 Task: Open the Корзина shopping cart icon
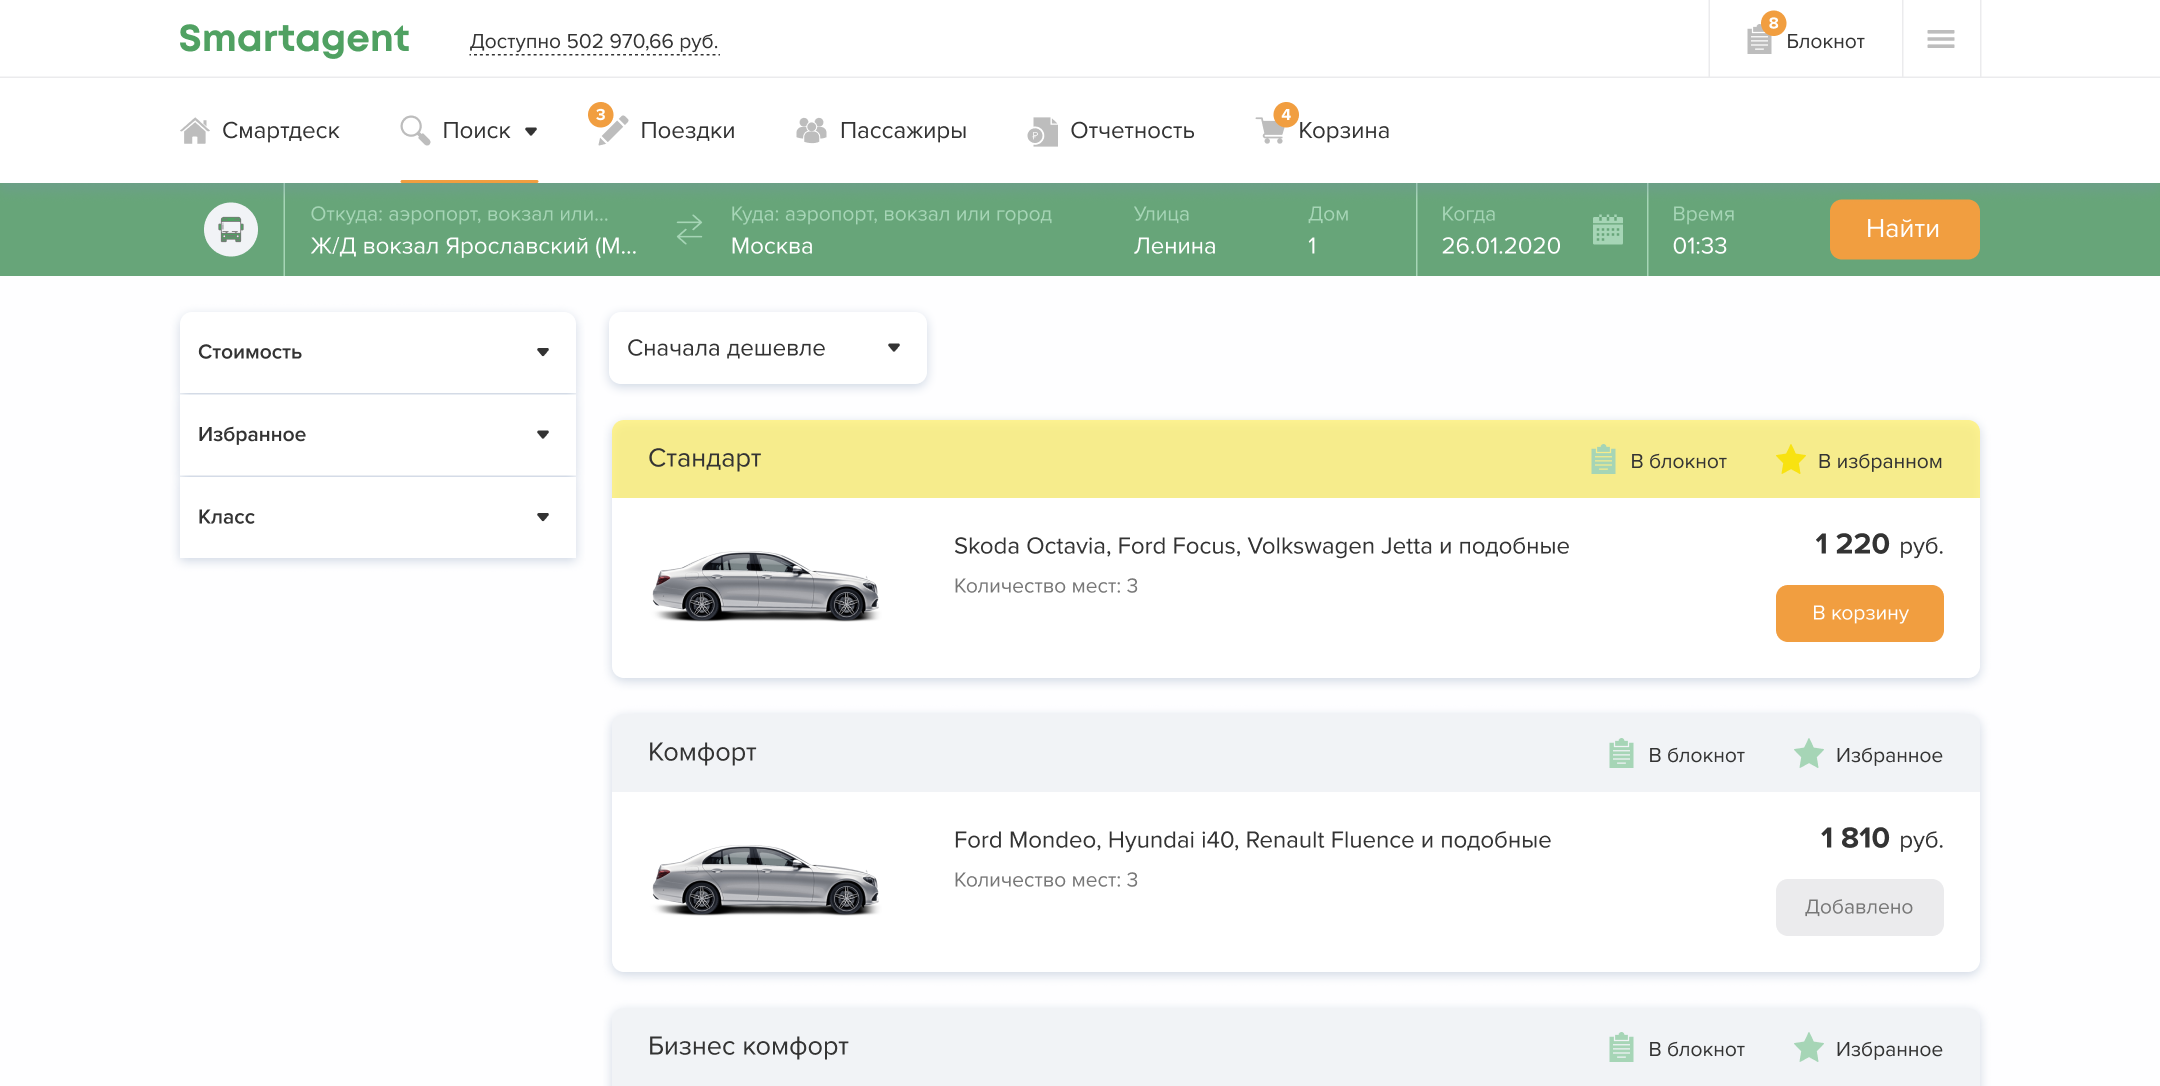(1271, 130)
